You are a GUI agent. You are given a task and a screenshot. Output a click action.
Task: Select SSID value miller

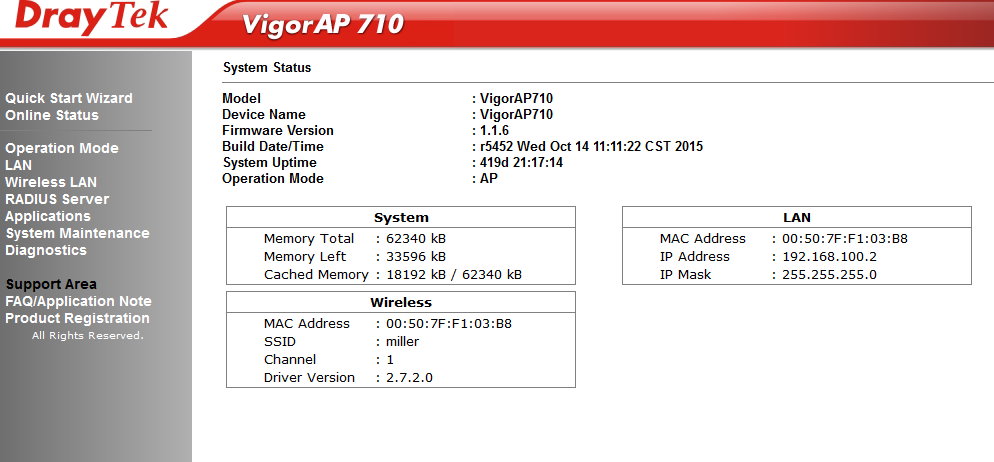403,342
